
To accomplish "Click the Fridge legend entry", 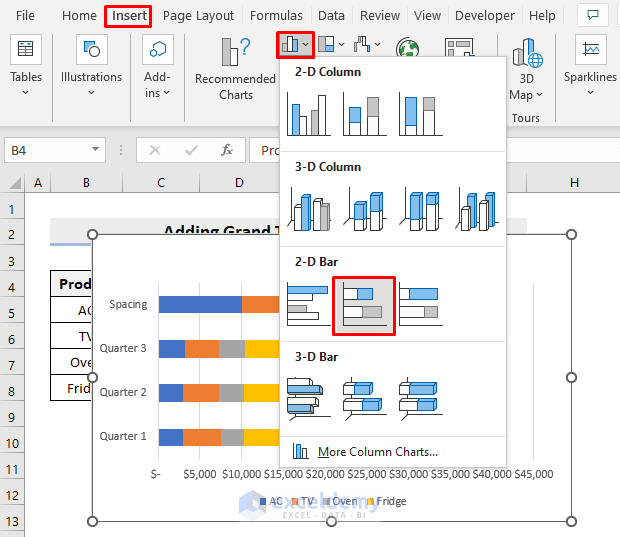I will 387,501.
